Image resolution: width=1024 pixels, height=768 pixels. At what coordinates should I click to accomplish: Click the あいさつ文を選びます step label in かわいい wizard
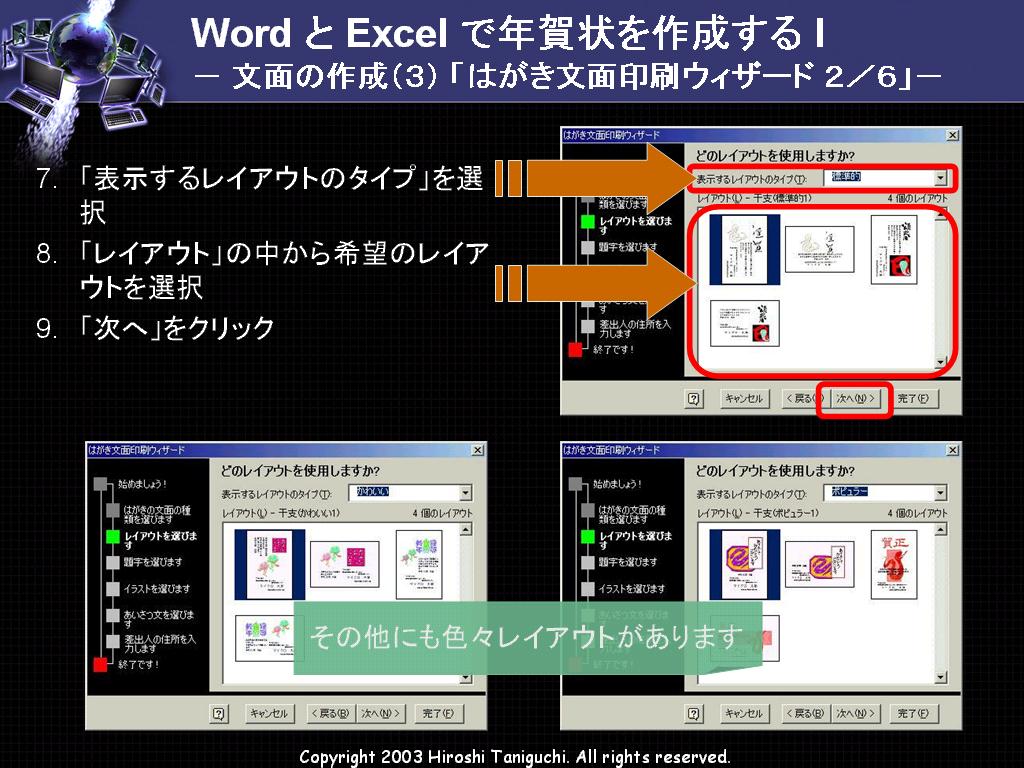(159, 619)
